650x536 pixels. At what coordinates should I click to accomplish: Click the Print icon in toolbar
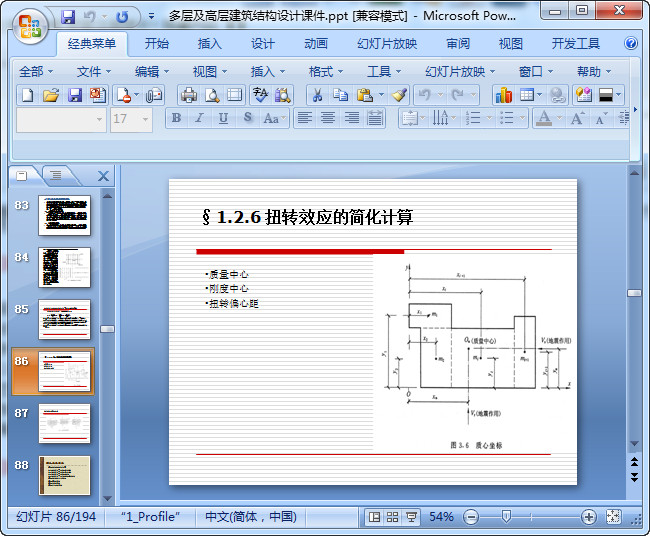(189, 95)
